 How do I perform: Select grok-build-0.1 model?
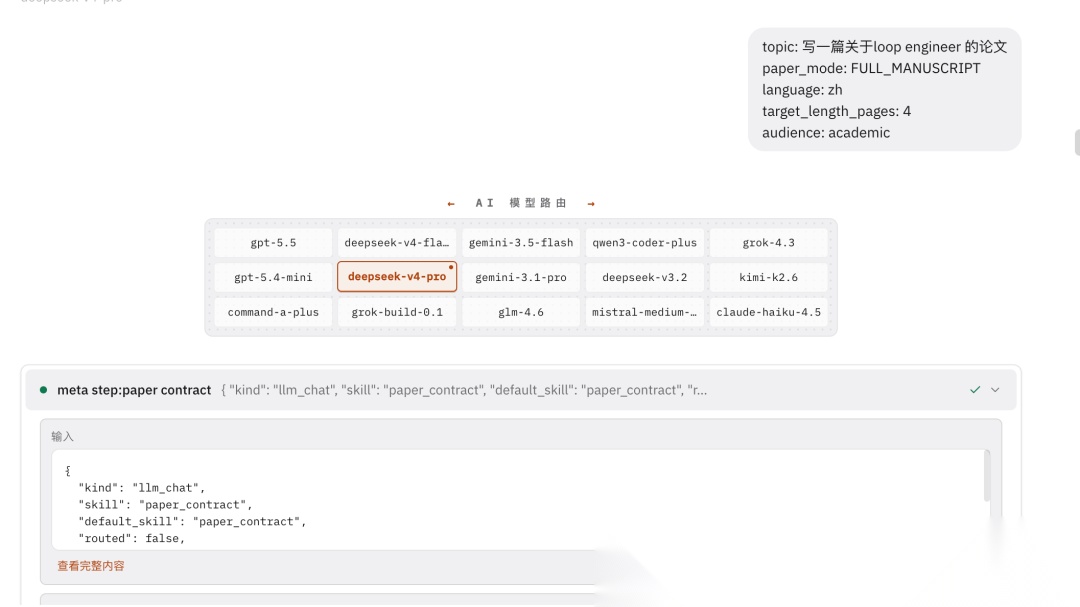pyautogui.click(x=397, y=312)
